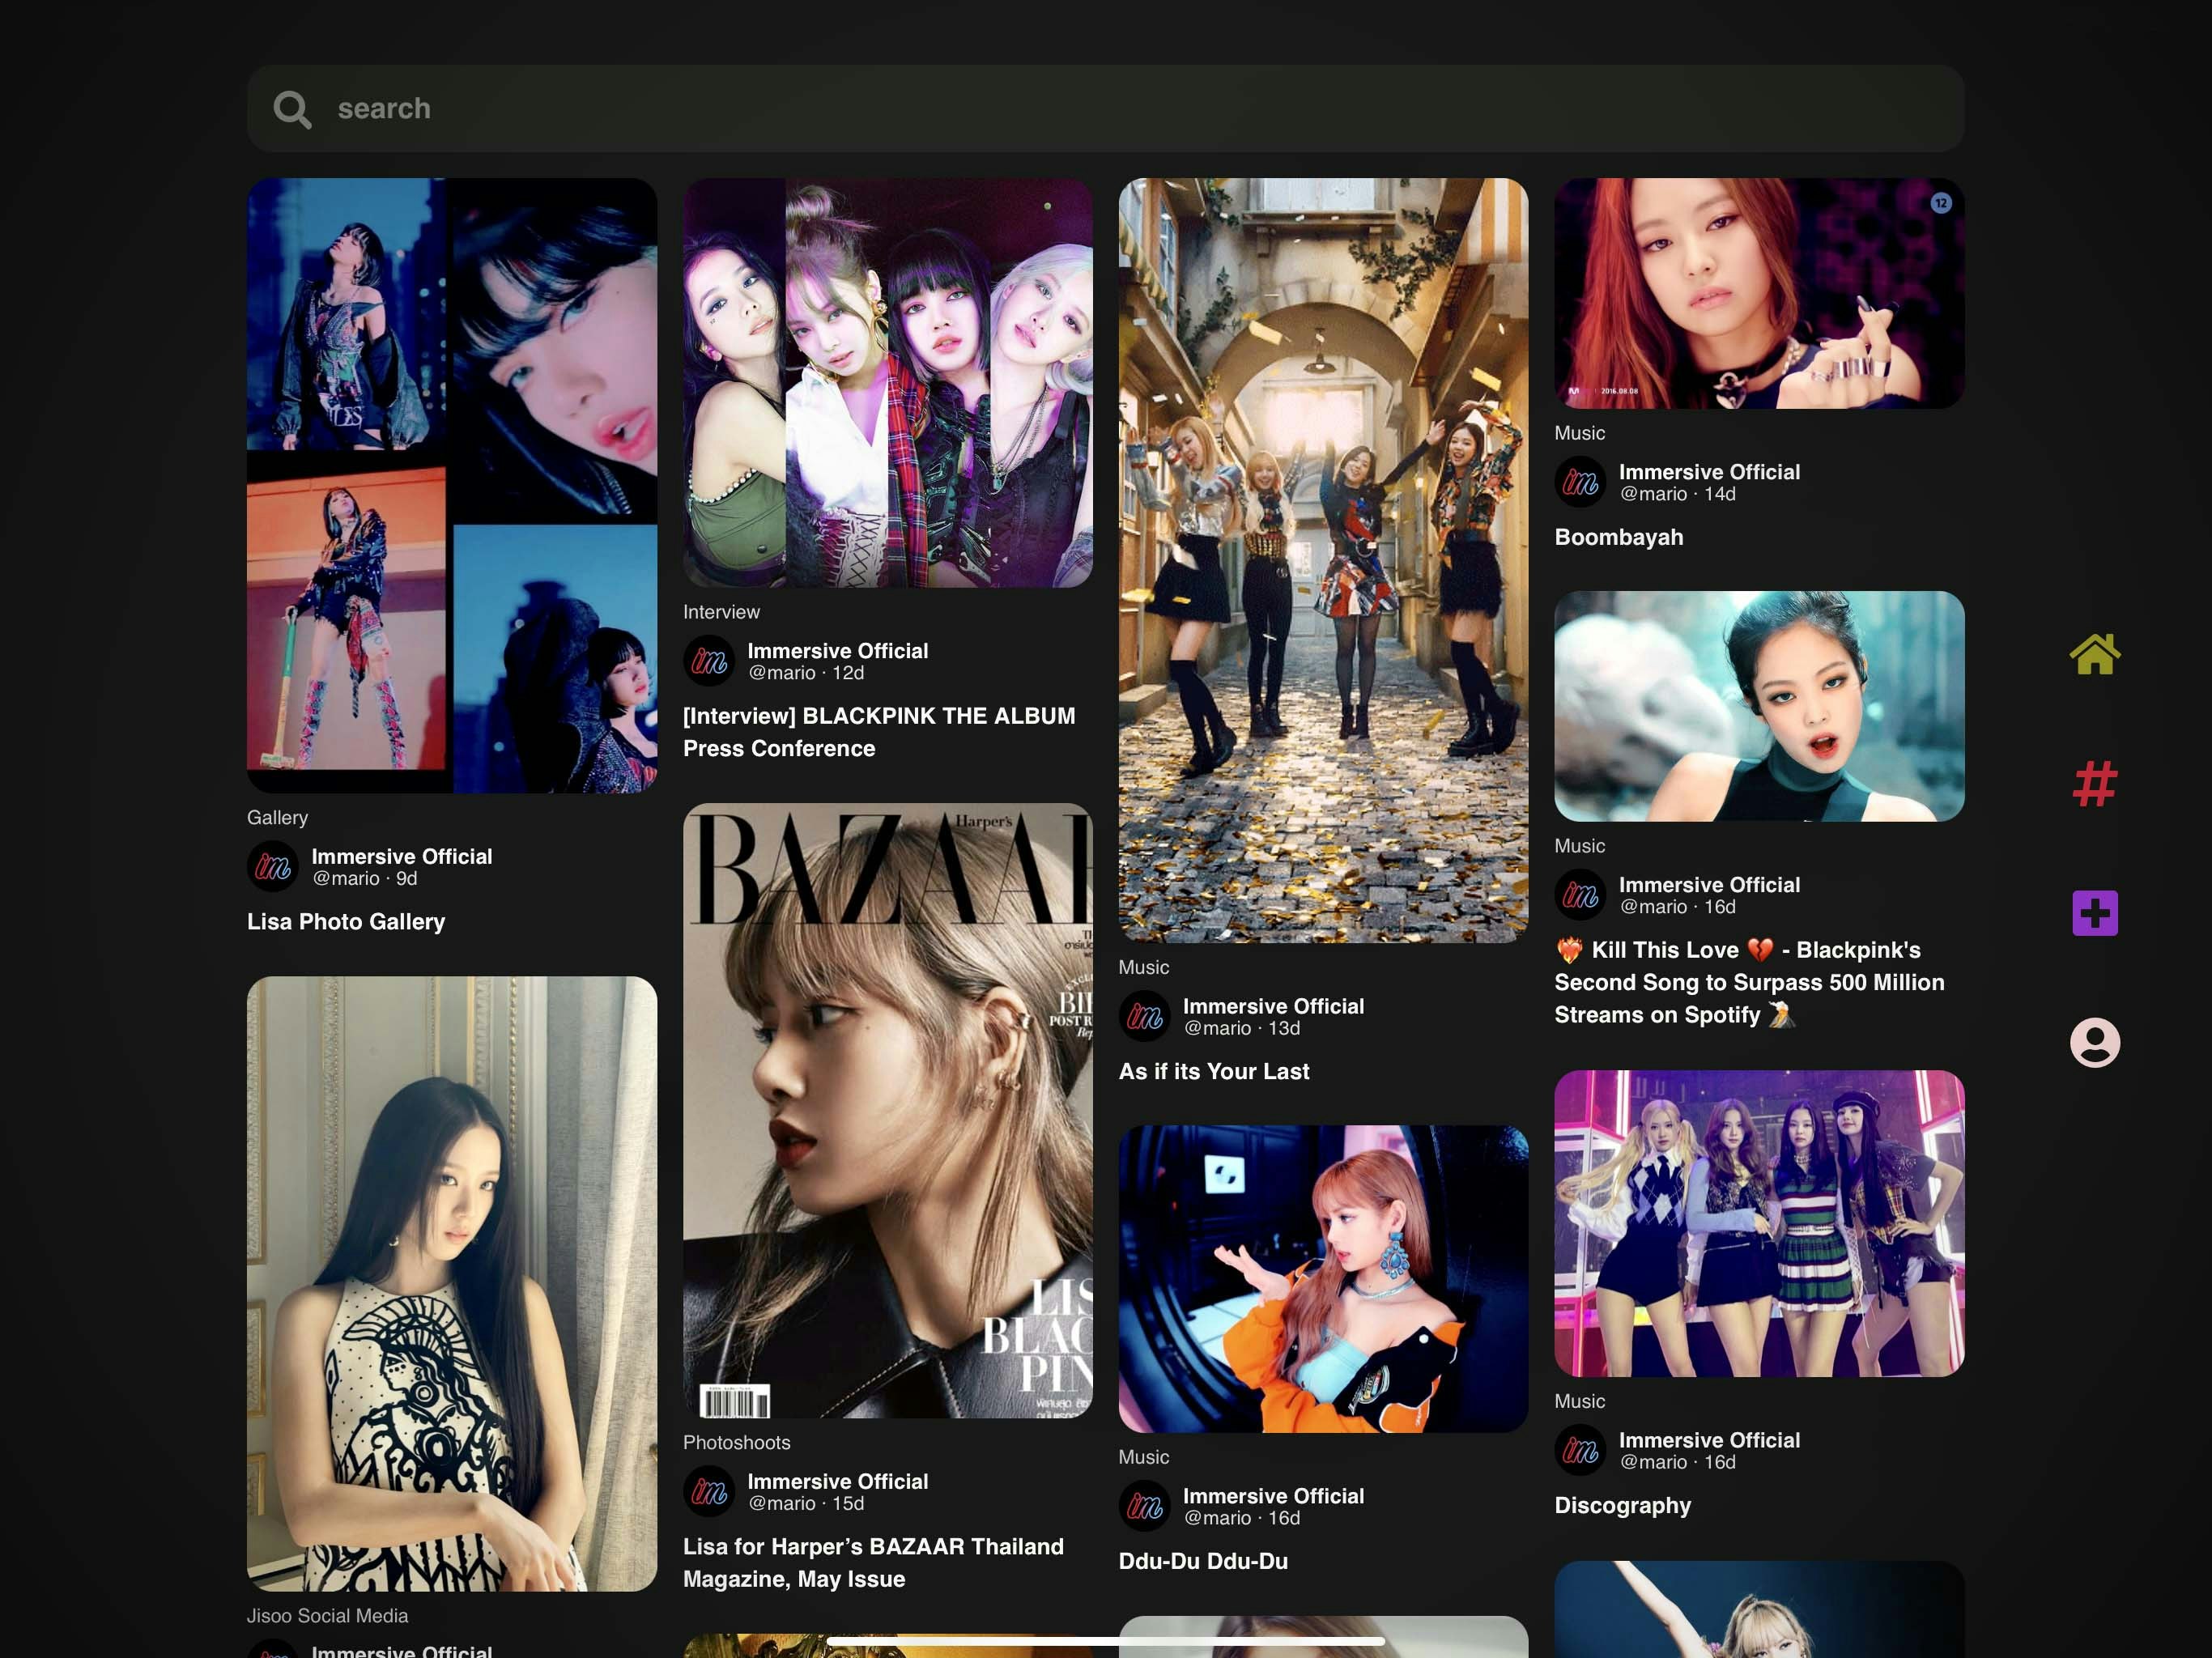
Task: Select Music label above As if its Your Last
Action: pyautogui.click(x=1143, y=967)
